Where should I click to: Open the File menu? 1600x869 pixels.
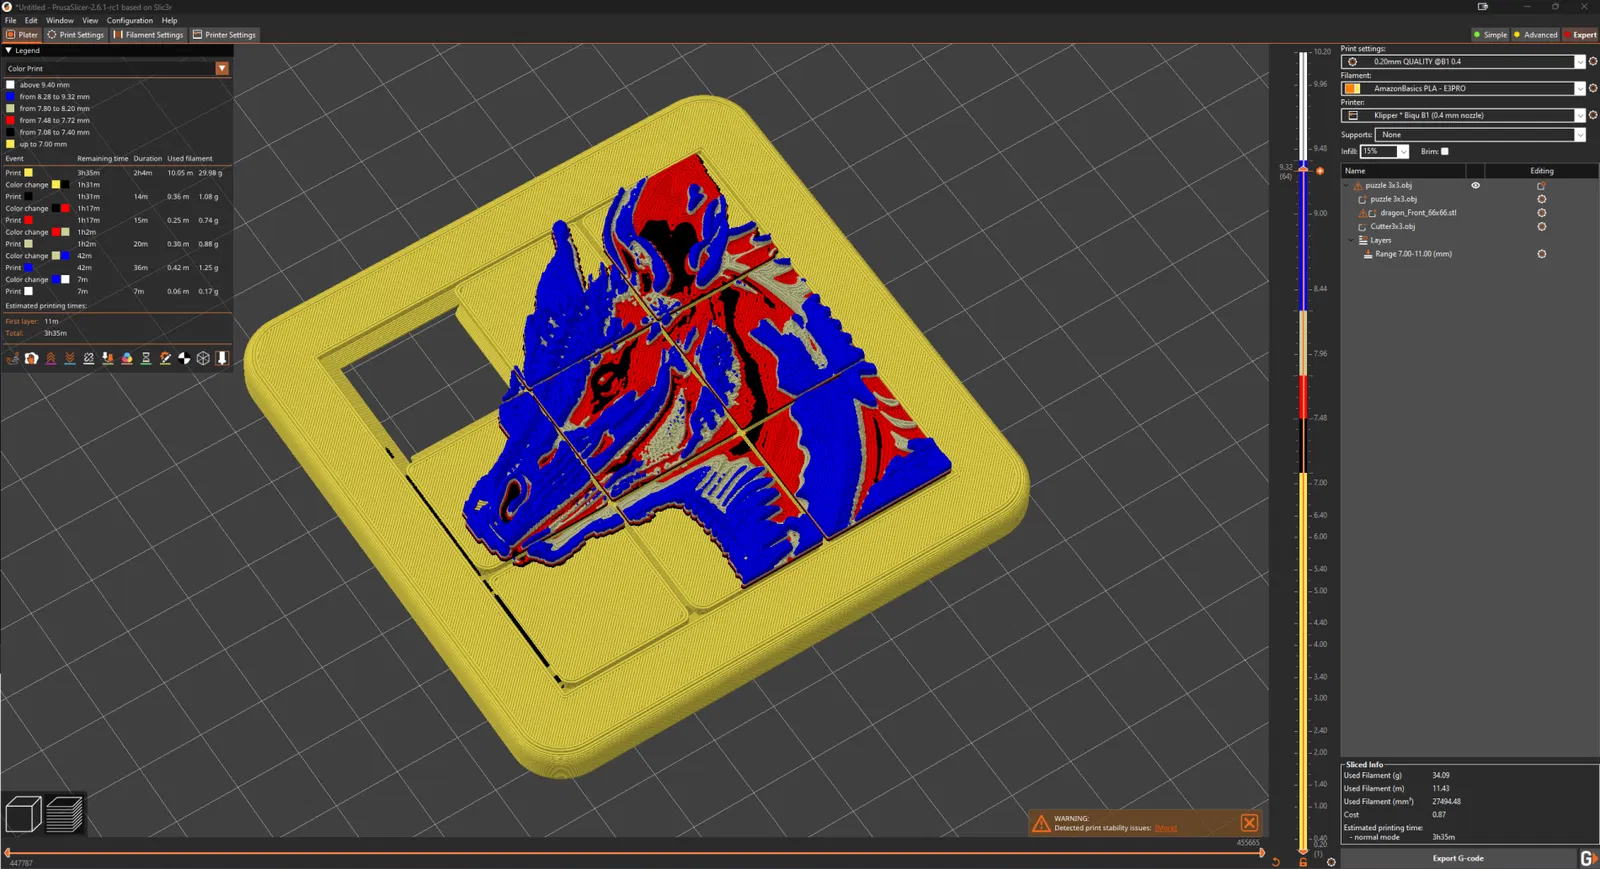(11, 21)
